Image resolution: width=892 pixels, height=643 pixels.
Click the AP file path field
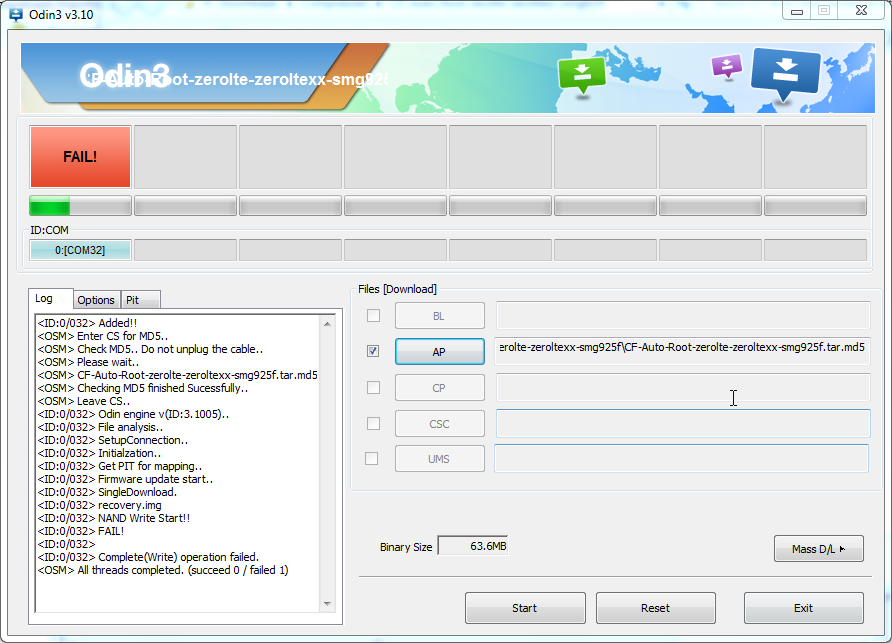click(683, 352)
